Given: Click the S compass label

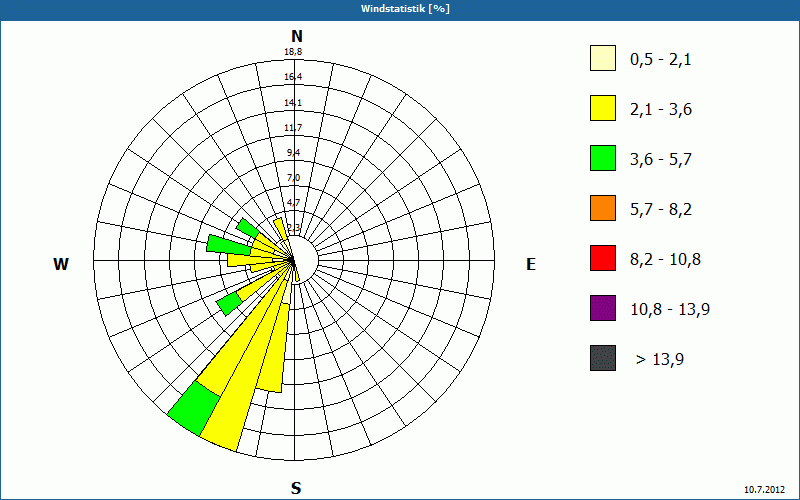Looking at the screenshot, I should click(x=296, y=488).
